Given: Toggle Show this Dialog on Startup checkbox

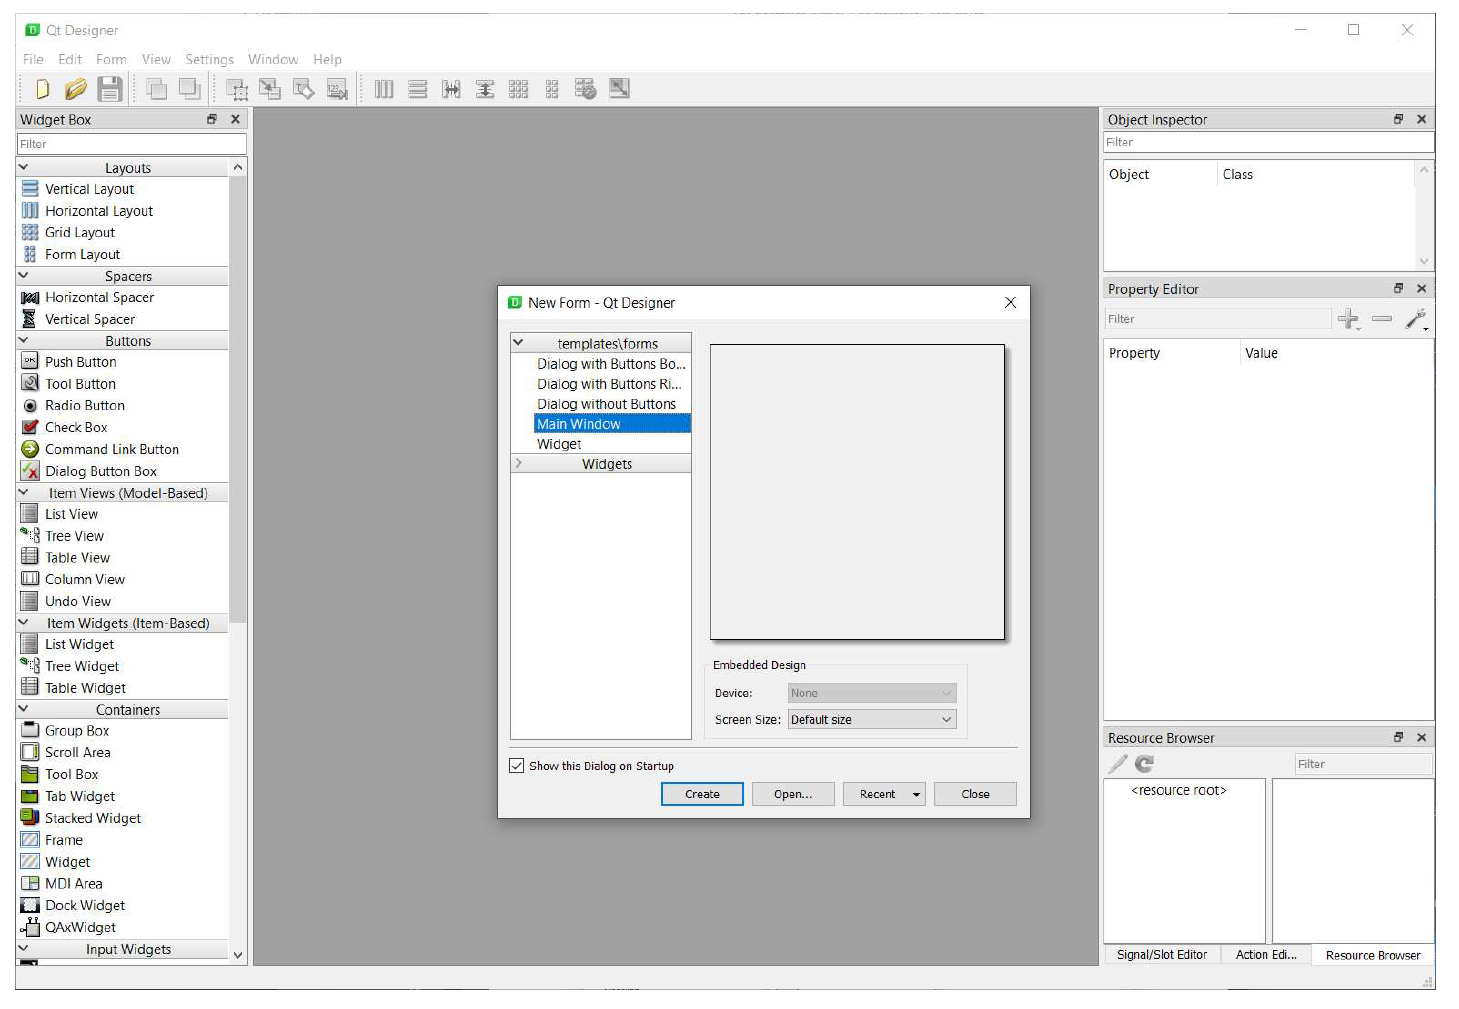Looking at the screenshot, I should coord(517,765).
